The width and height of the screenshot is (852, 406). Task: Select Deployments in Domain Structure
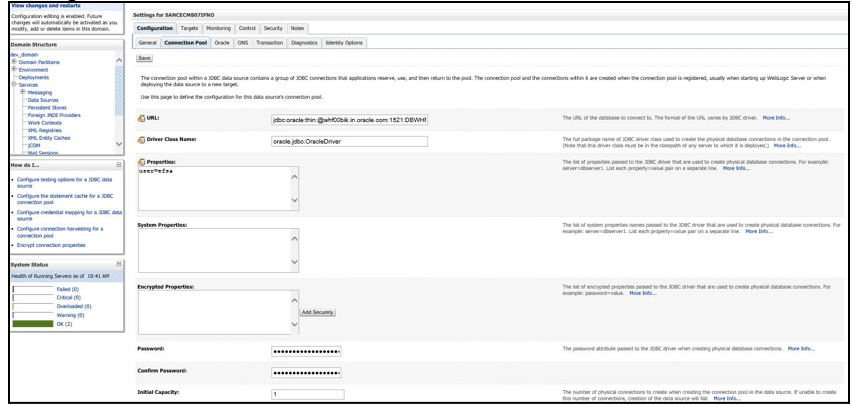[x=34, y=77]
